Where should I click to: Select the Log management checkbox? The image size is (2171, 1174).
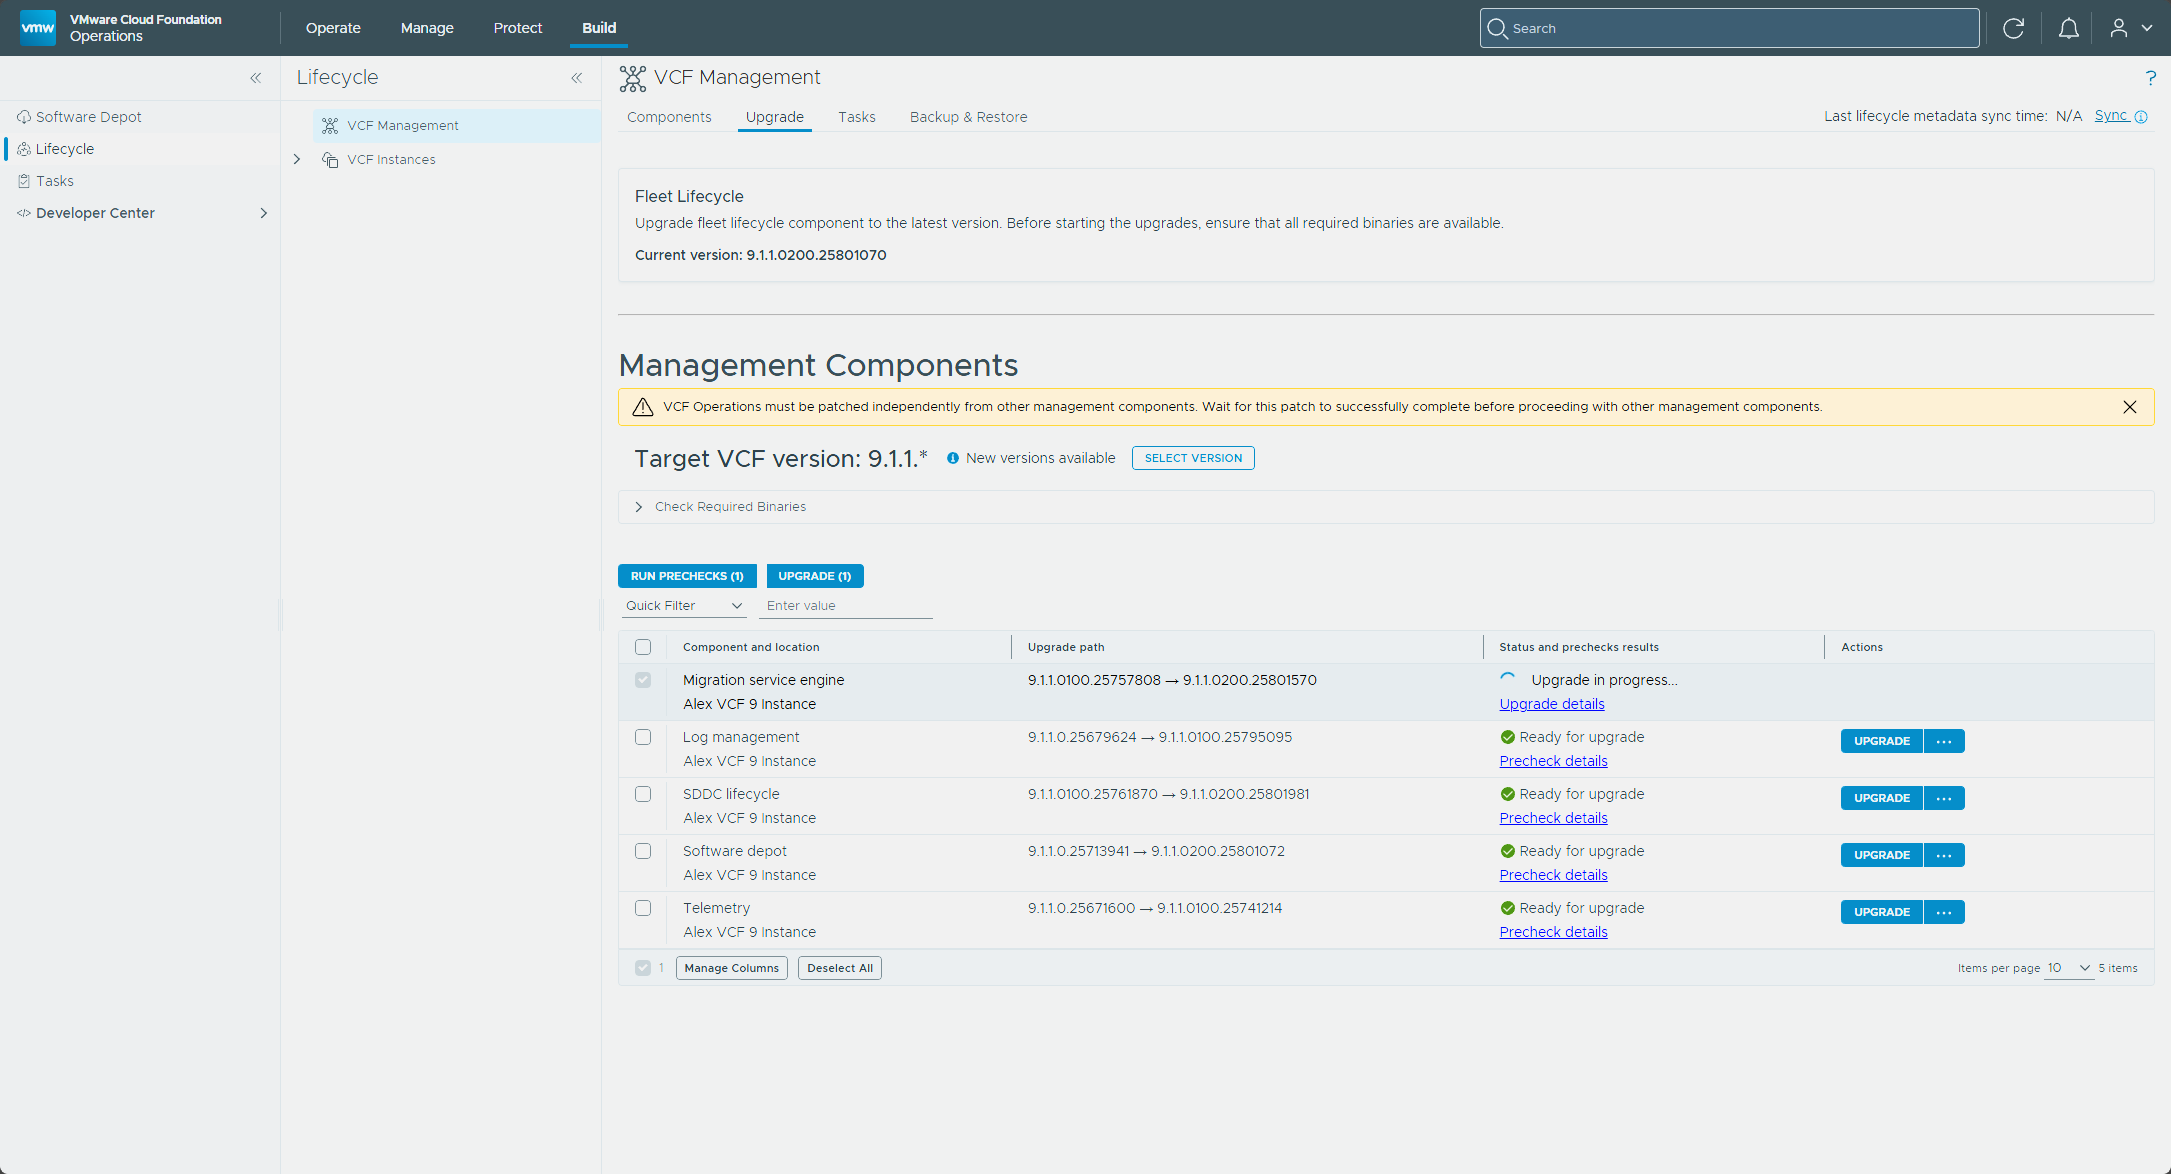tap(643, 737)
